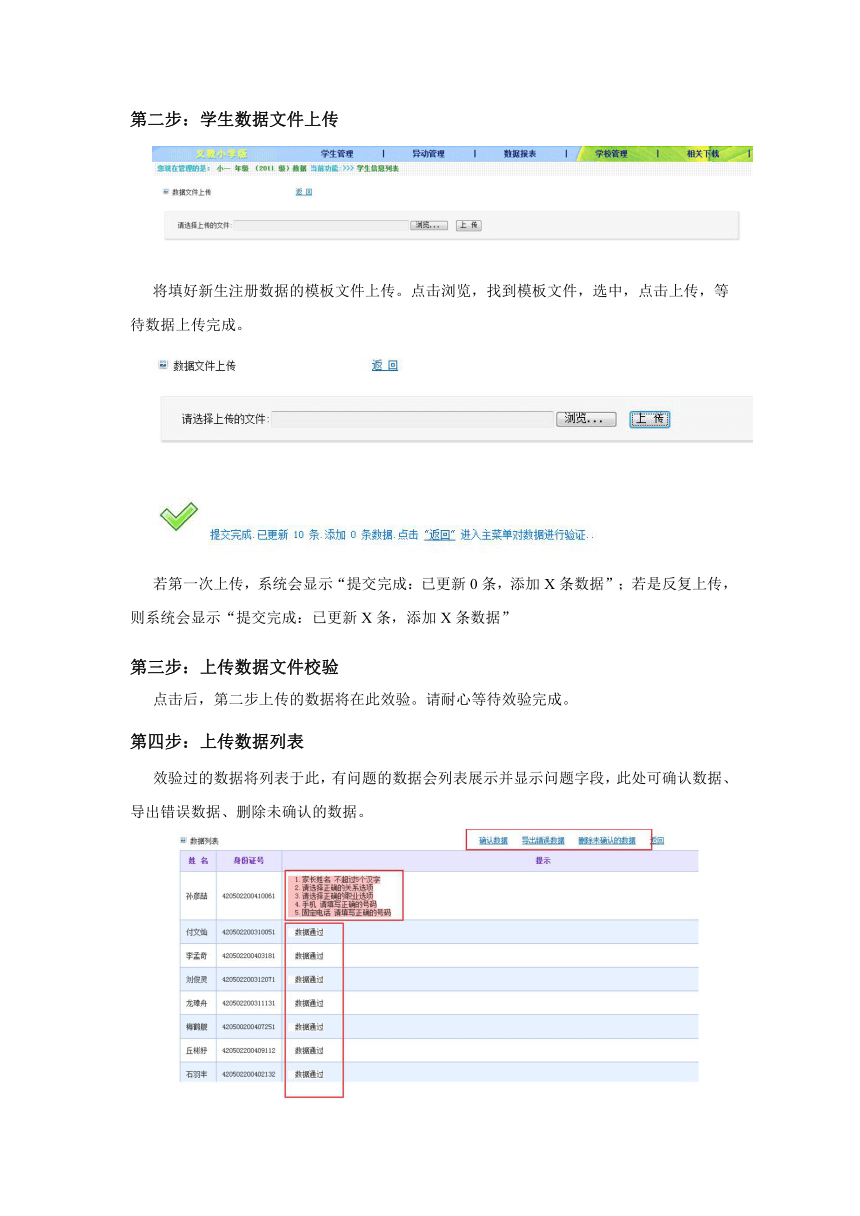Focus the file field above the green checkmark
The width and height of the screenshot is (860, 1216).
tap(412, 419)
